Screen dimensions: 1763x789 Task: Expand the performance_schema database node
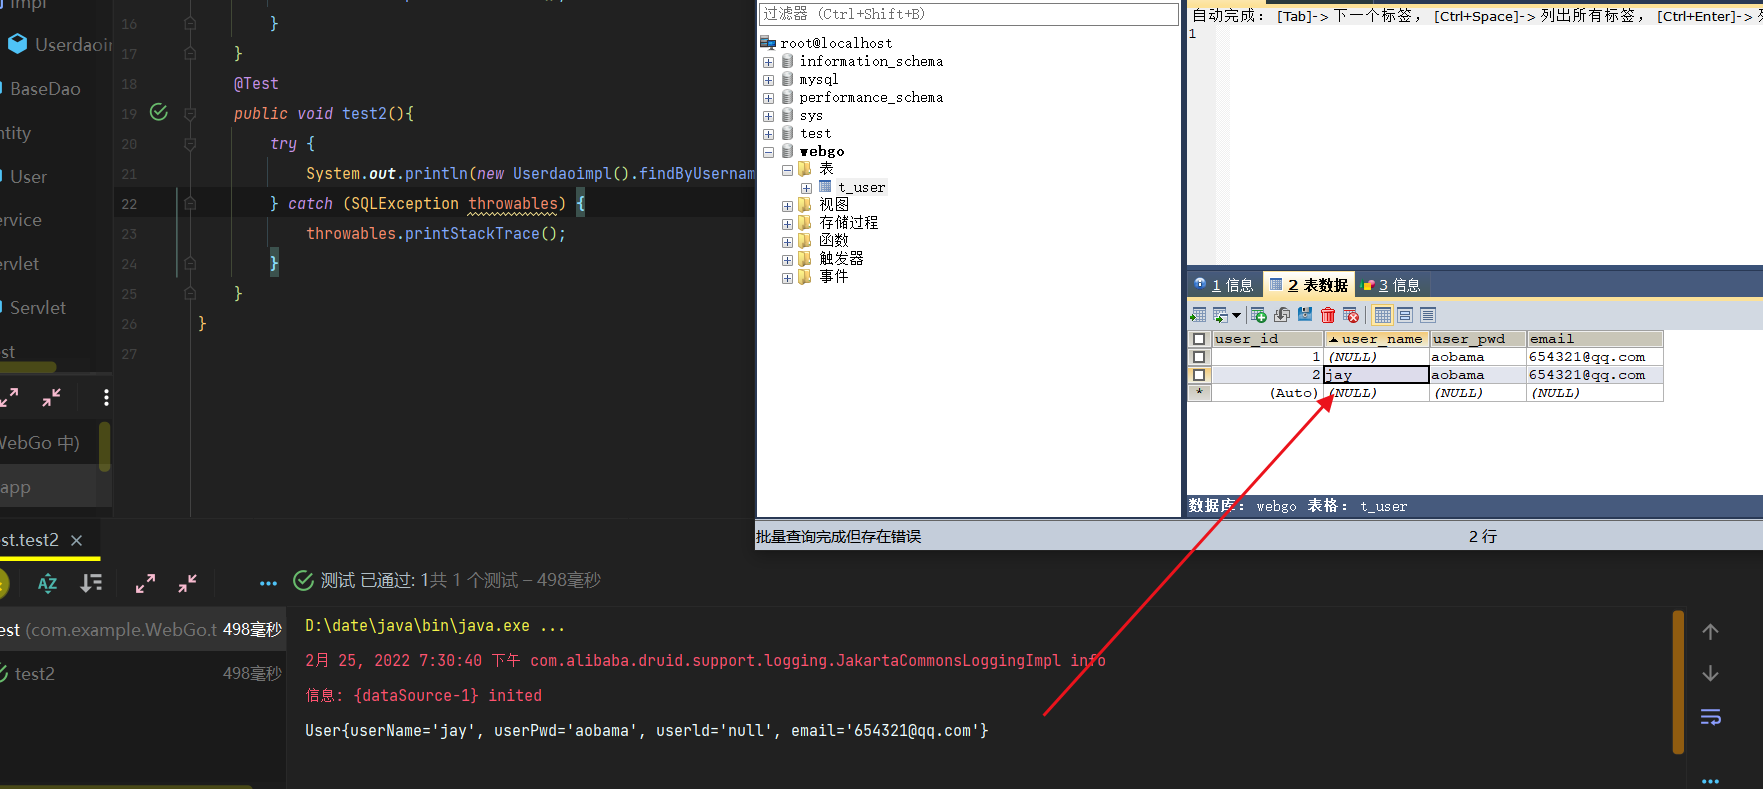pyautogui.click(x=769, y=98)
